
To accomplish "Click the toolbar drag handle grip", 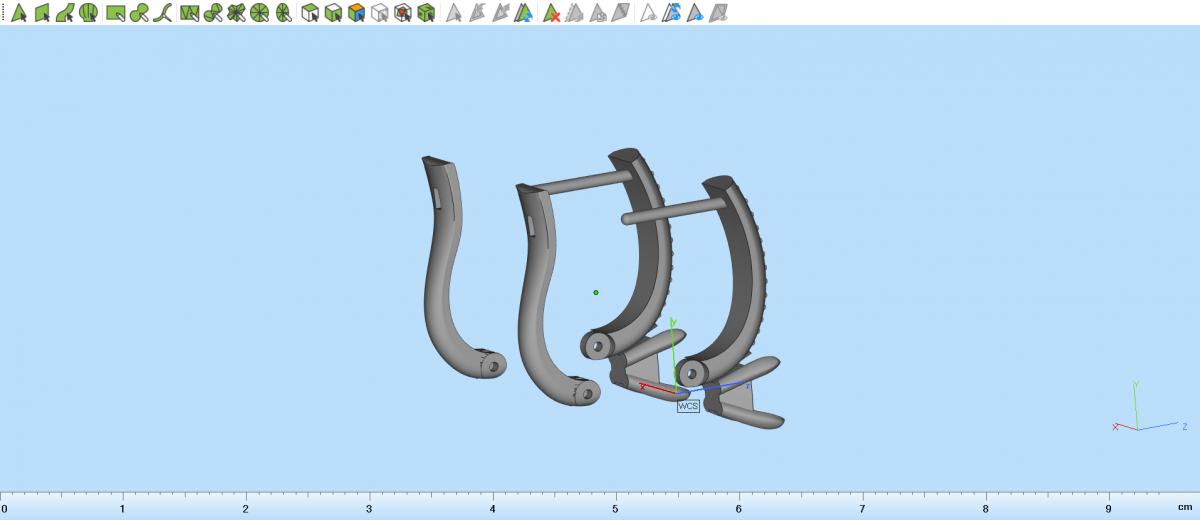I will click(3, 13).
